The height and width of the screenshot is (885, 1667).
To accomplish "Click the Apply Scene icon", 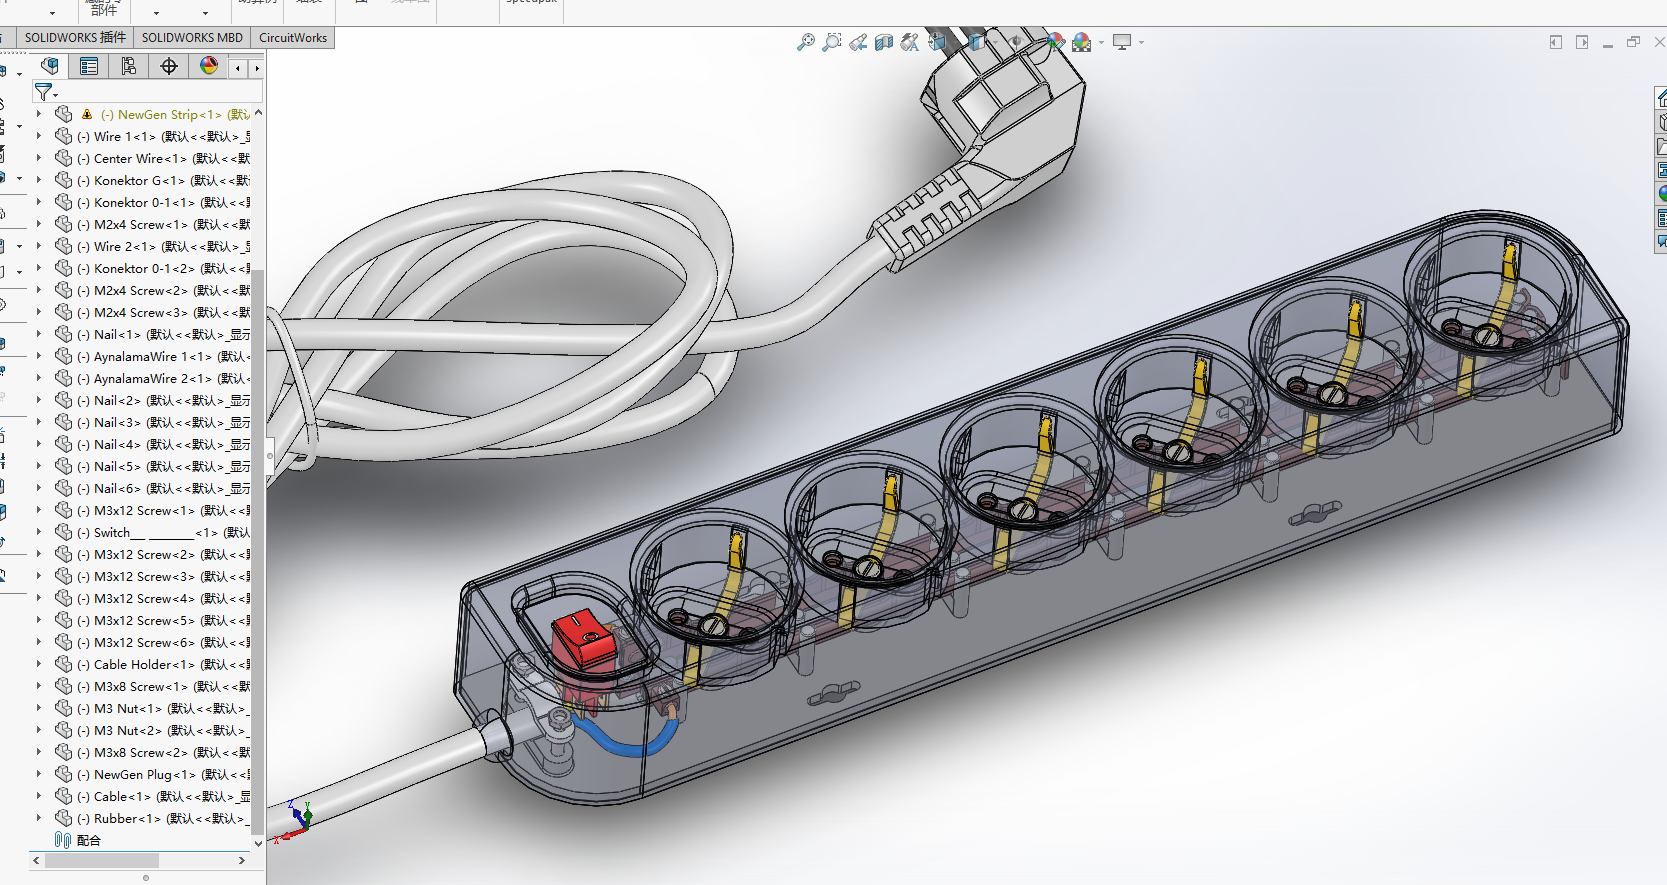I will pyautogui.click(x=1082, y=42).
